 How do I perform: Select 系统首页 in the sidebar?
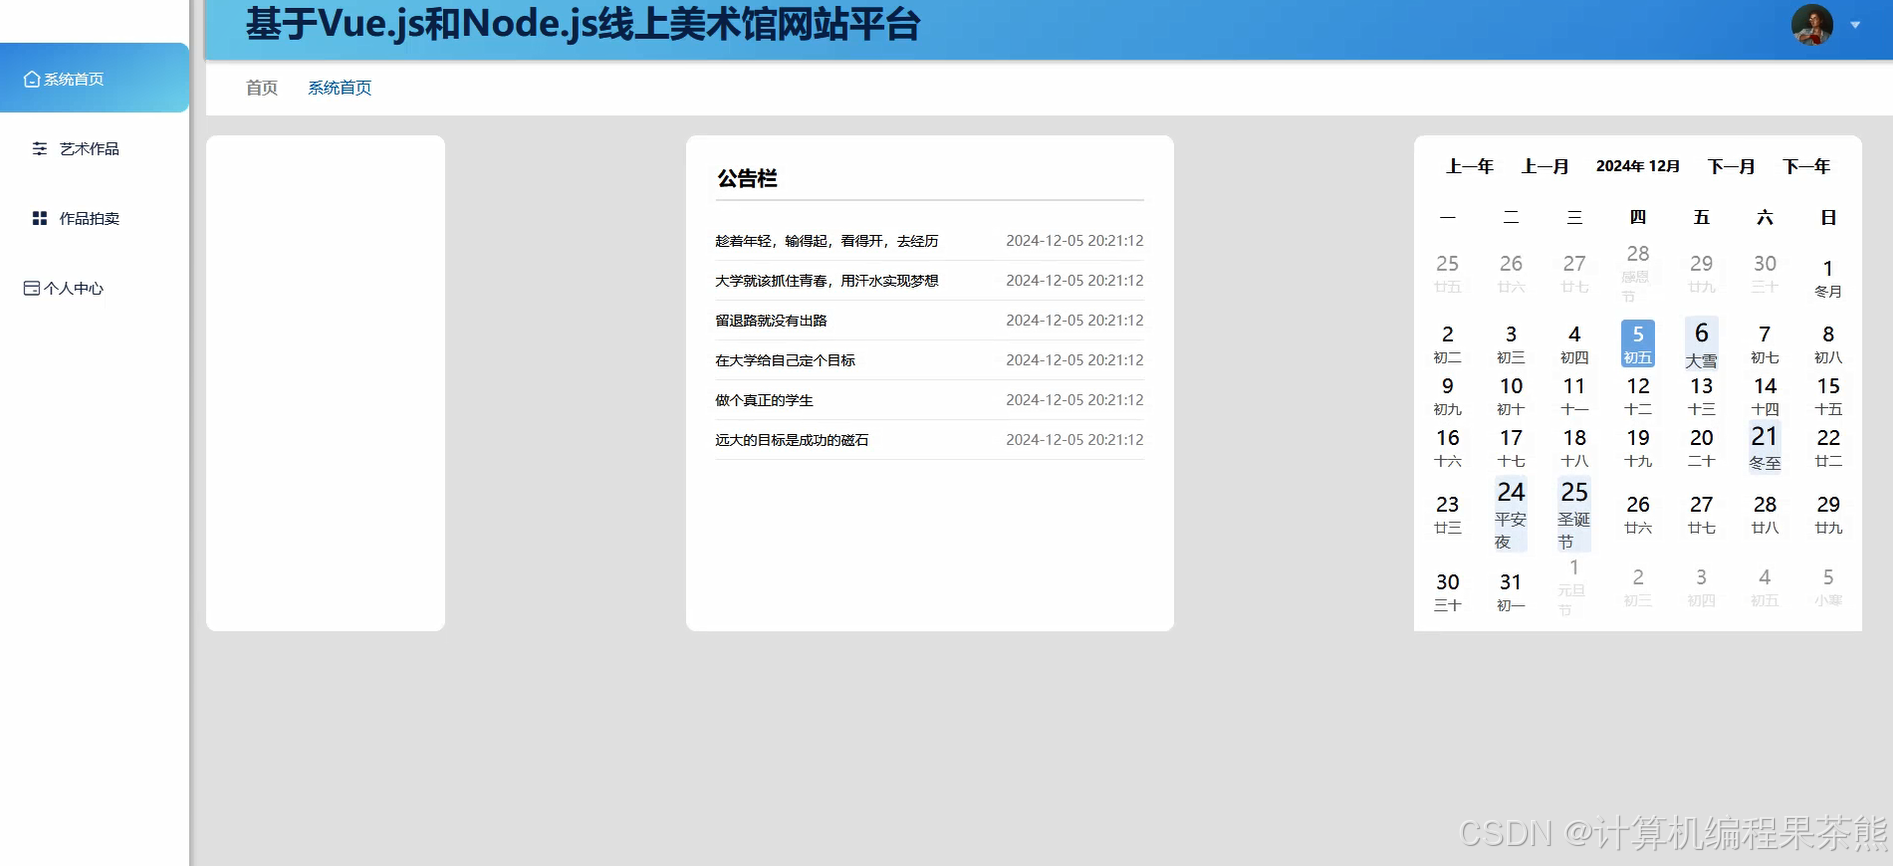coord(95,78)
